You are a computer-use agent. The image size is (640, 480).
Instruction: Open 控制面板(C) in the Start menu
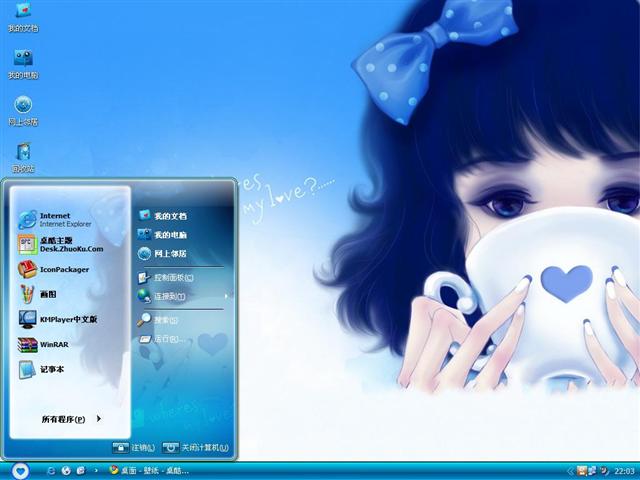tap(166, 278)
